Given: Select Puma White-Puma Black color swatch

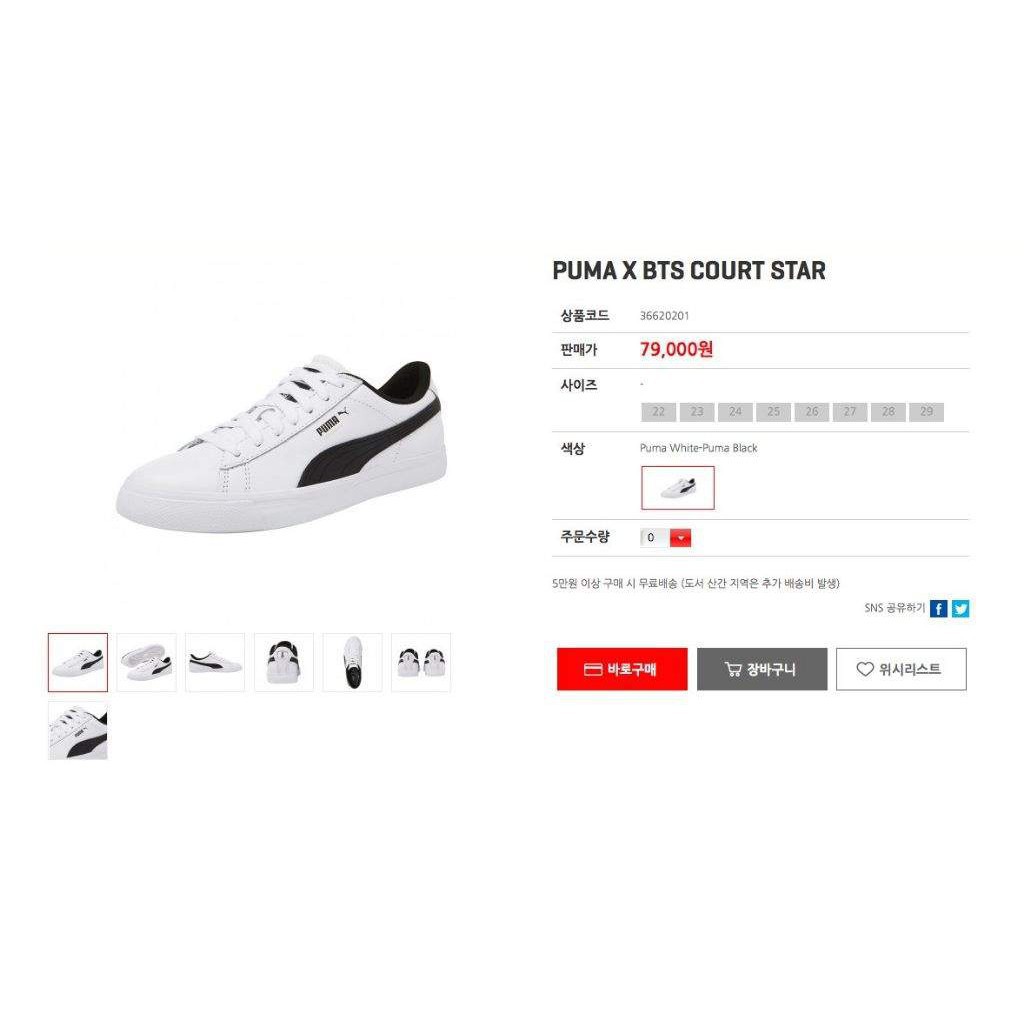Looking at the screenshot, I should (x=678, y=488).
